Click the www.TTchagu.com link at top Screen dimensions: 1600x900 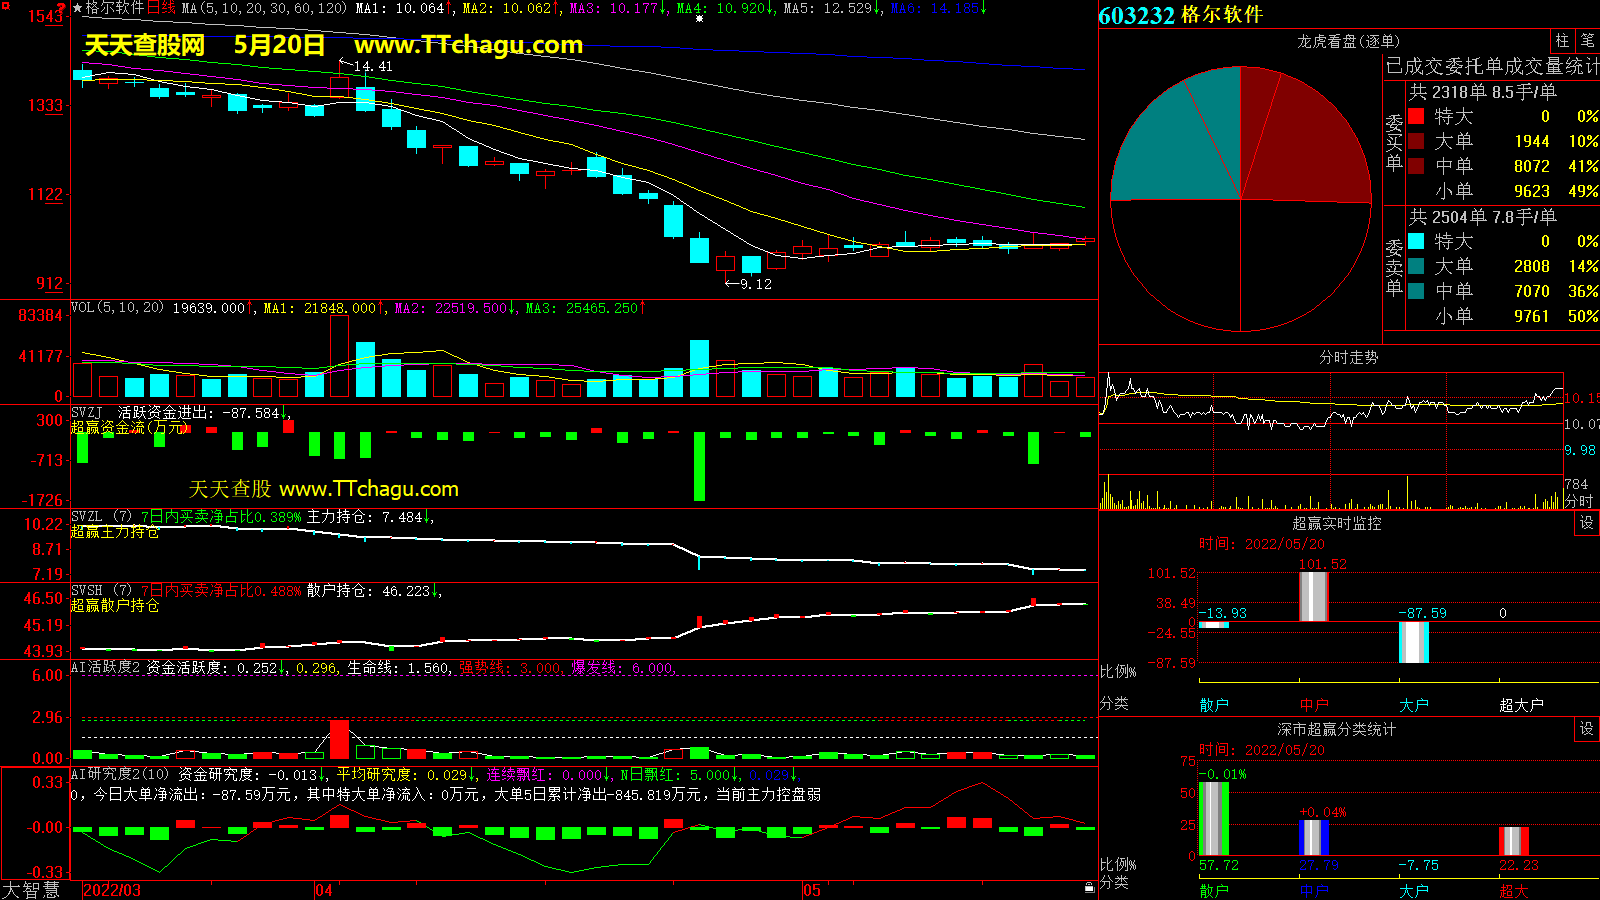(468, 45)
